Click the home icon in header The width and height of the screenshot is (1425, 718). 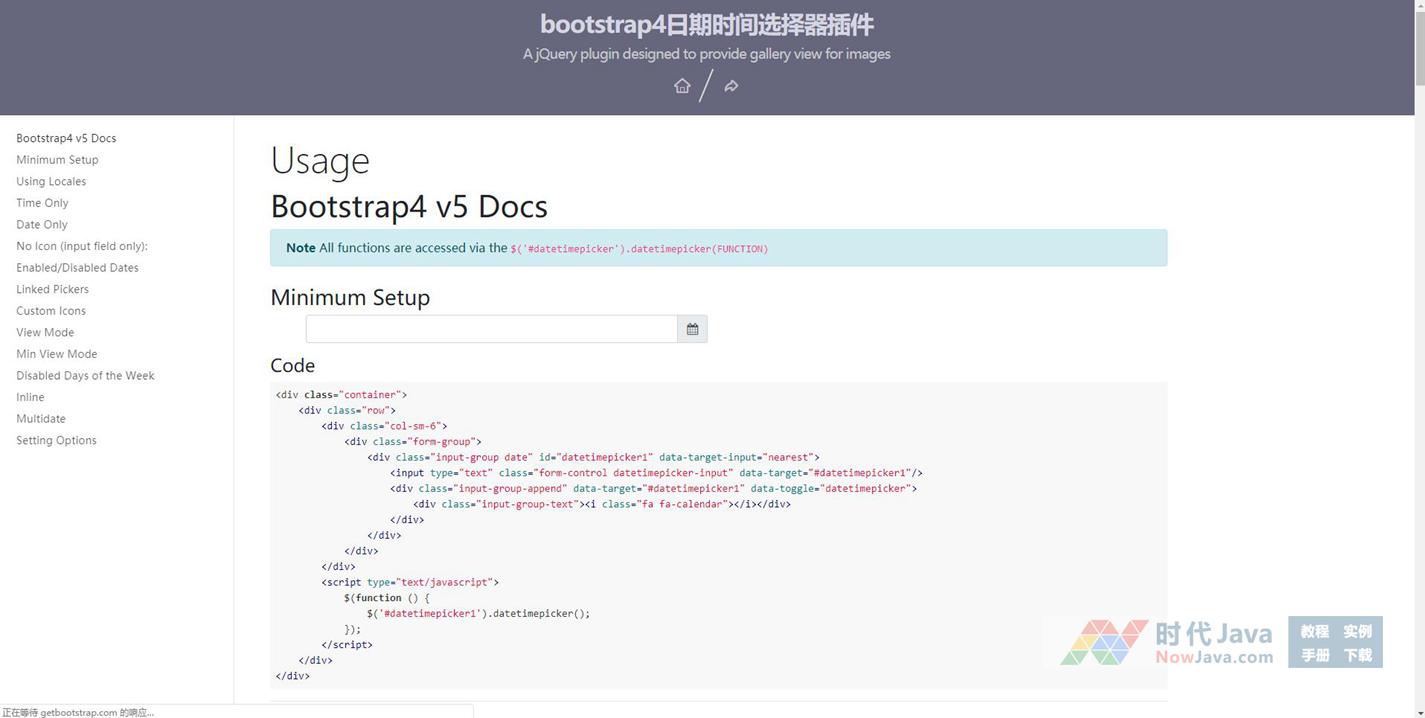pyautogui.click(x=682, y=86)
